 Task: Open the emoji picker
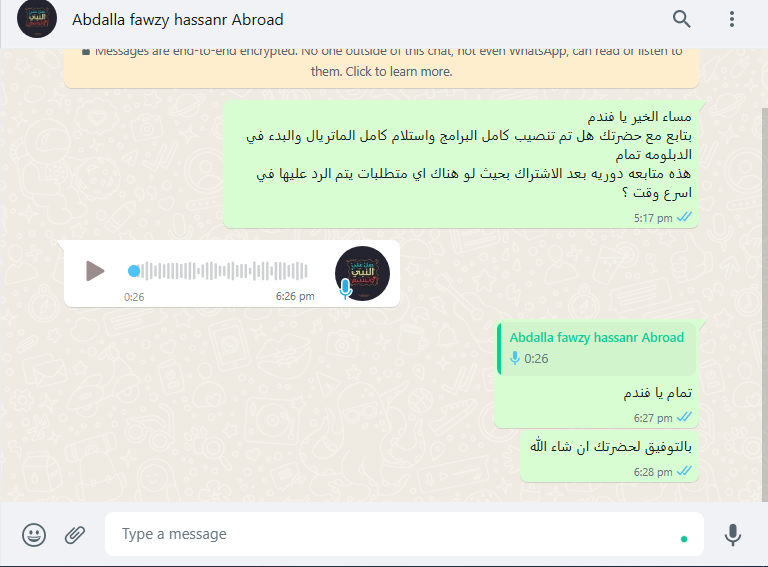pos(34,534)
